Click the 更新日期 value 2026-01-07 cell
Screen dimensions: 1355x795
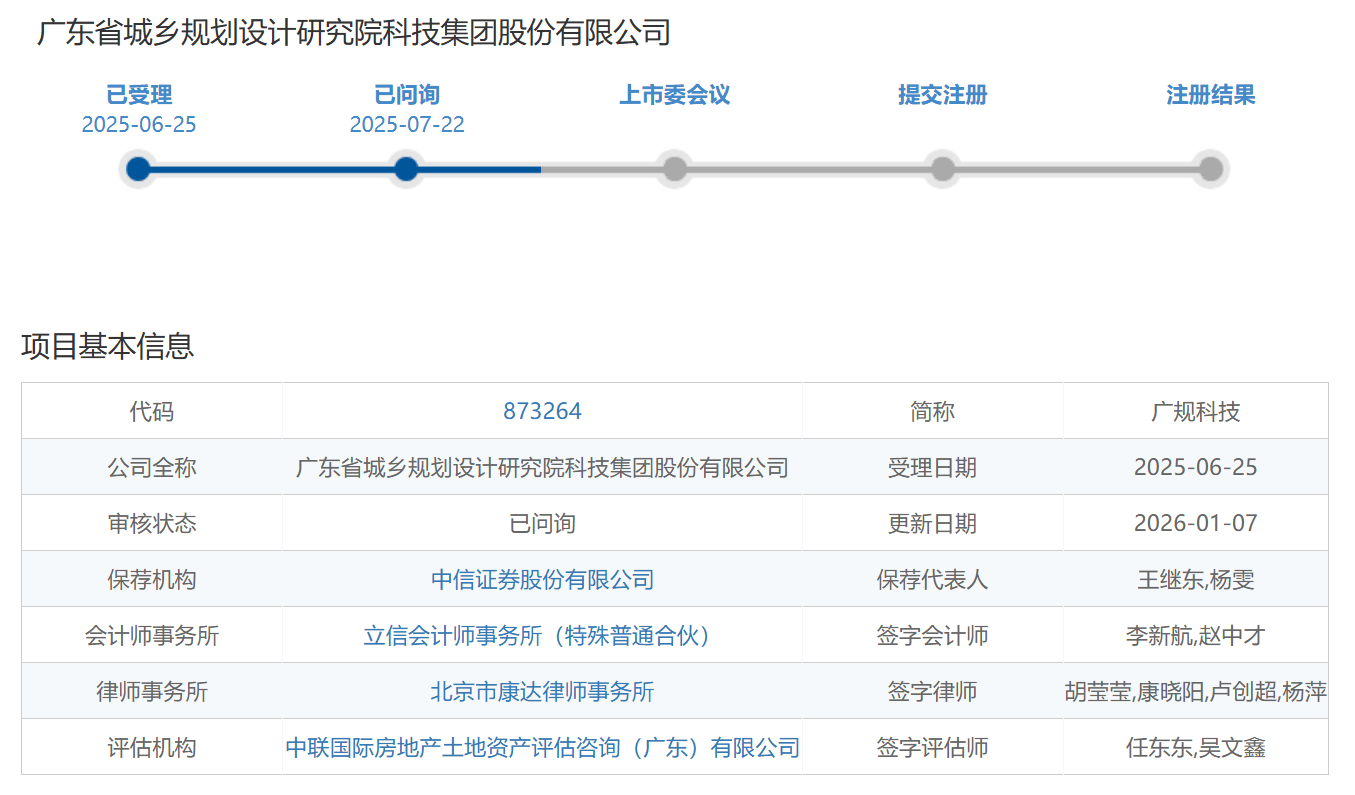pos(1195,523)
